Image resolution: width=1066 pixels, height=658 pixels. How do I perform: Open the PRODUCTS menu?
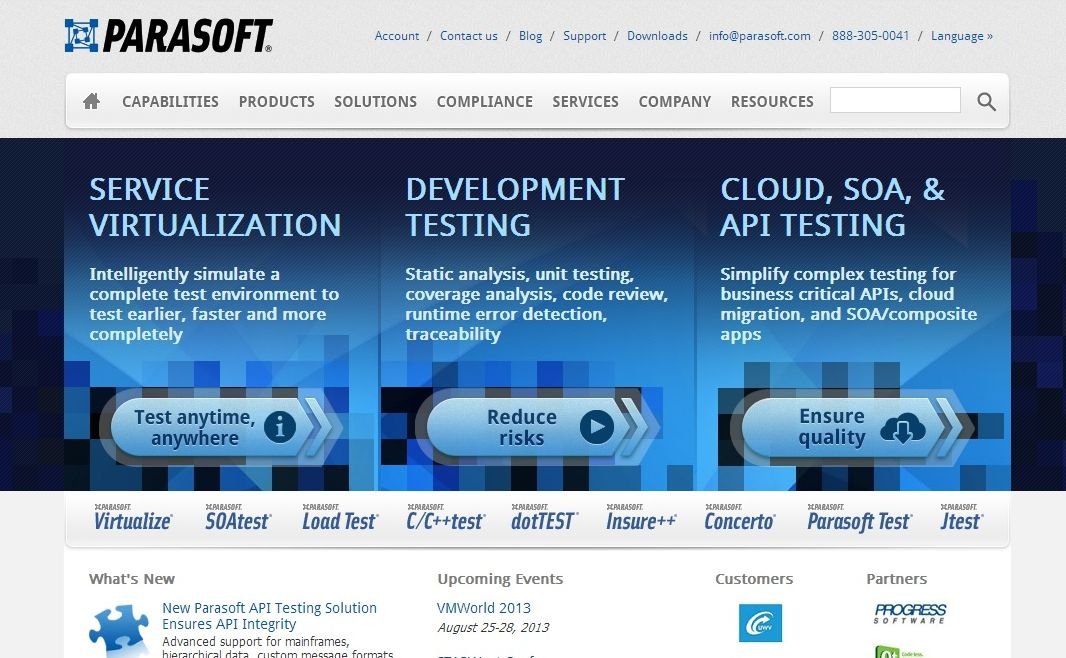click(x=277, y=101)
